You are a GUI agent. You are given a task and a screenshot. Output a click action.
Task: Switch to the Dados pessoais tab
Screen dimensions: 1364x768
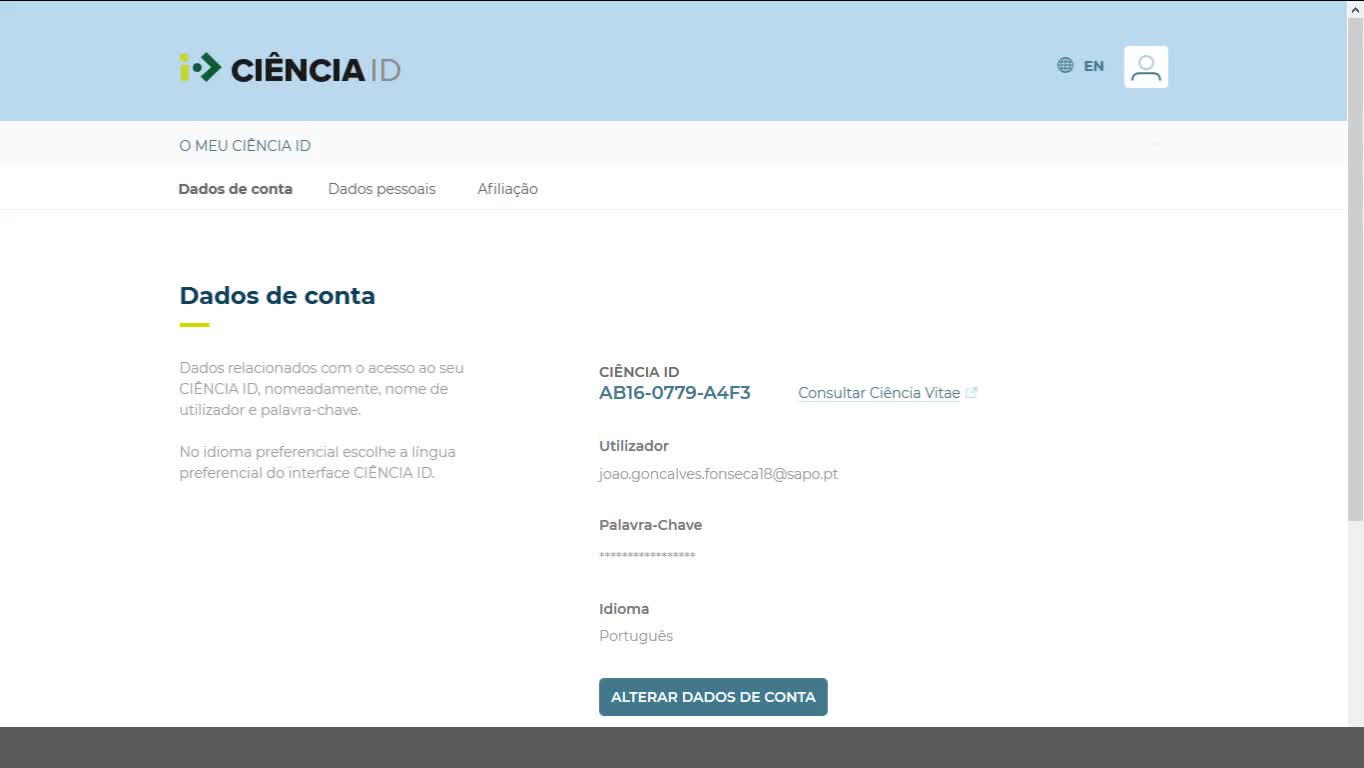point(382,189)
